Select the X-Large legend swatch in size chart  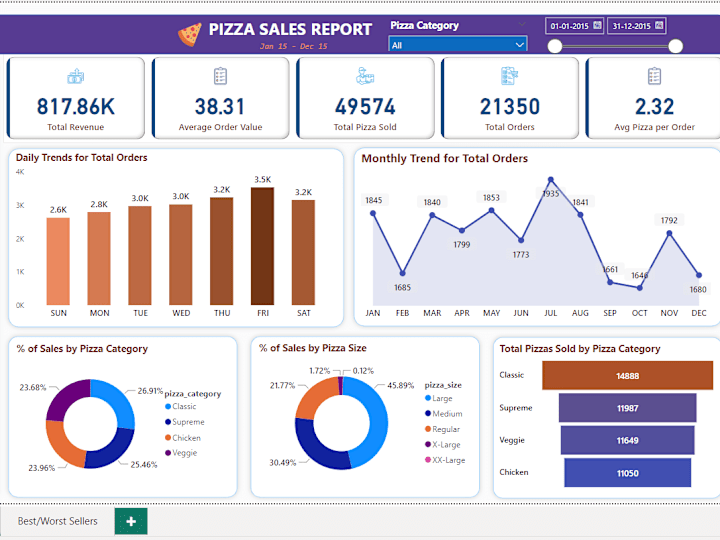point(428,444)
